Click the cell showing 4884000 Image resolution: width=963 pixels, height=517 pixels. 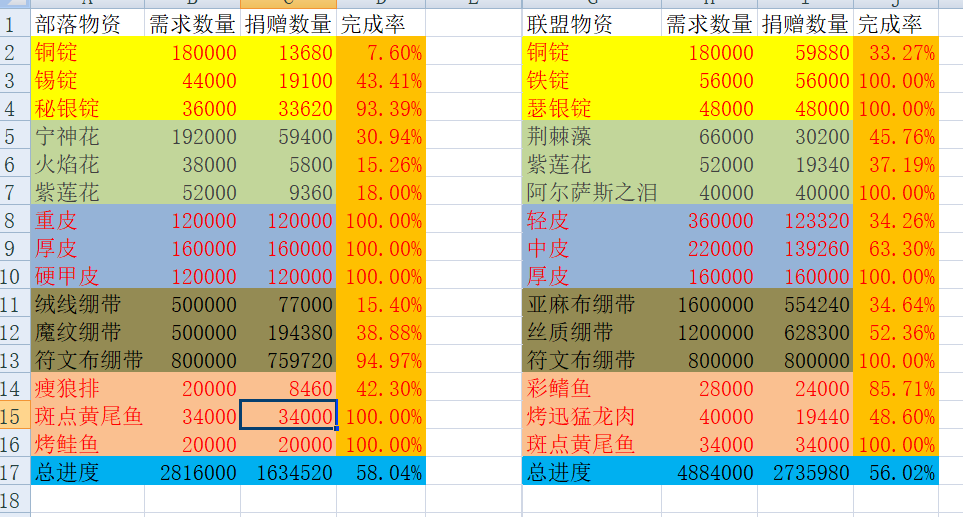(x=709, y=472)
